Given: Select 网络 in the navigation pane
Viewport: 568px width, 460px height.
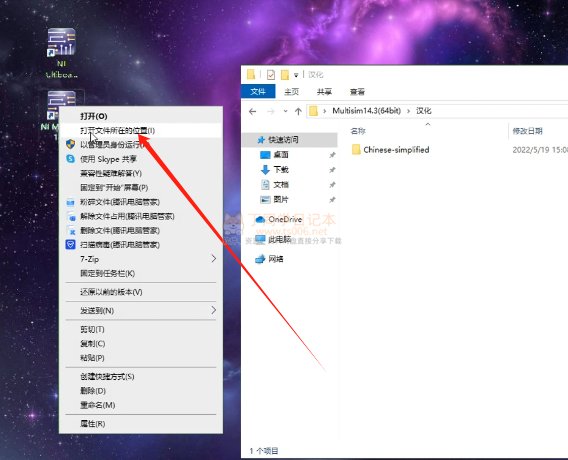Looking at the screenshot, I should [276, 259].
